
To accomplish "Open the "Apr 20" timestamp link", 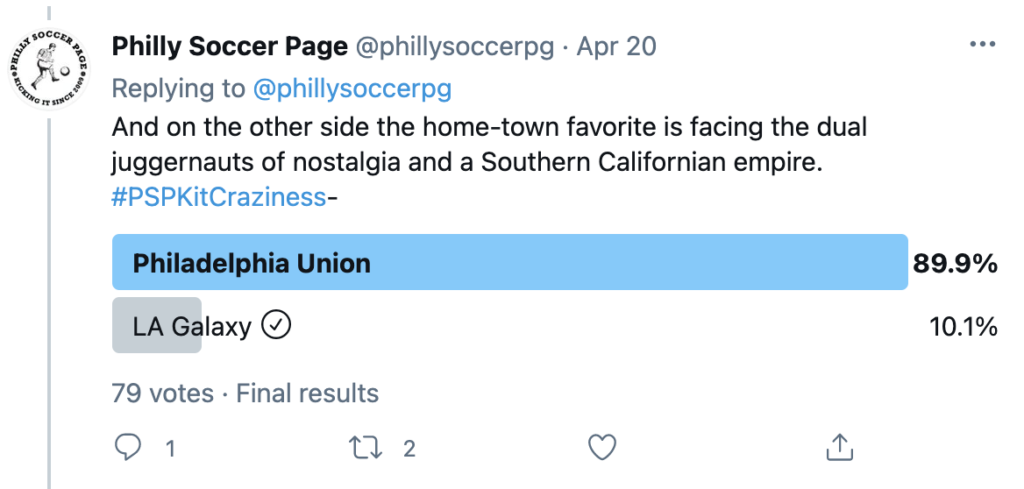I will pos(617,47).
